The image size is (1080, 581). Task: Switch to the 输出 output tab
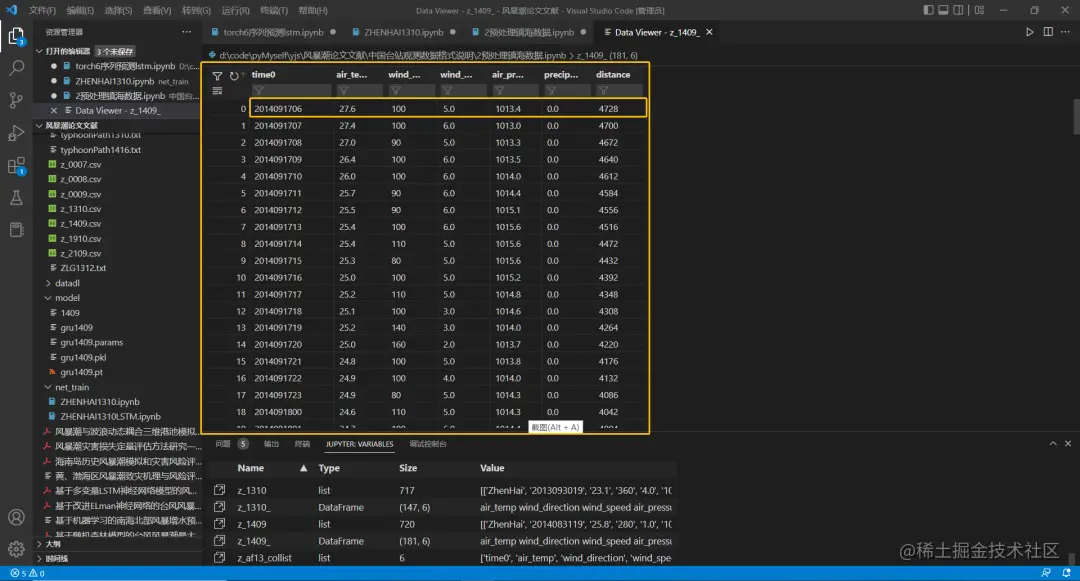(x=271, y=444)
